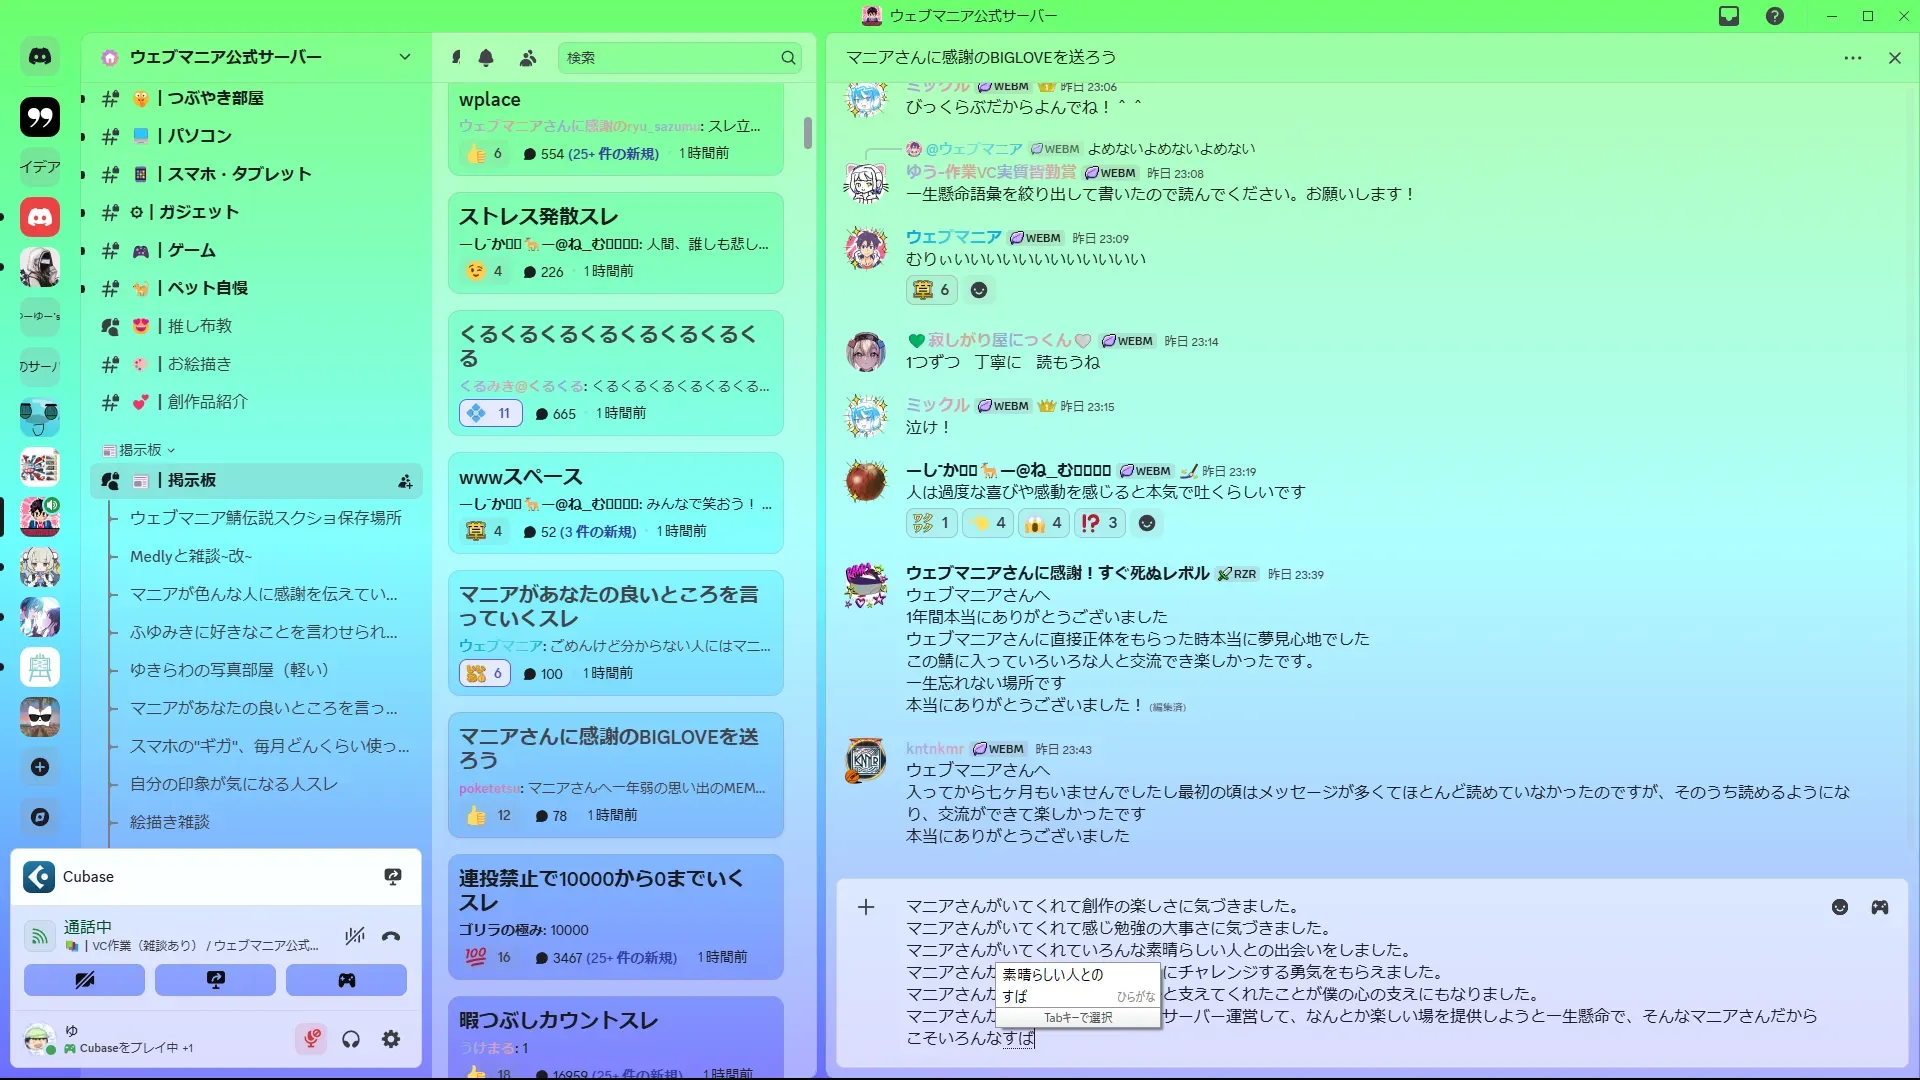Click the 検索 search field
Viewport: 1920px width, 1080px height.
click(670, 58)
